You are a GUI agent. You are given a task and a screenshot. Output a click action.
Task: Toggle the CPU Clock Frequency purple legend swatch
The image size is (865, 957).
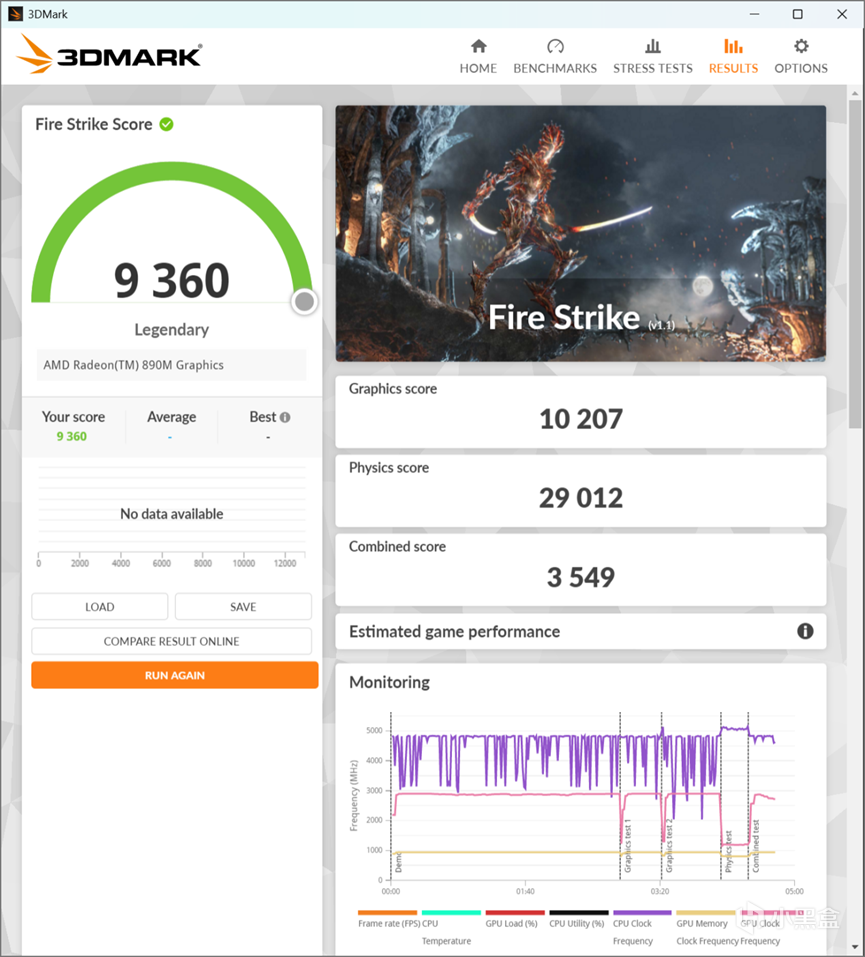642,912
